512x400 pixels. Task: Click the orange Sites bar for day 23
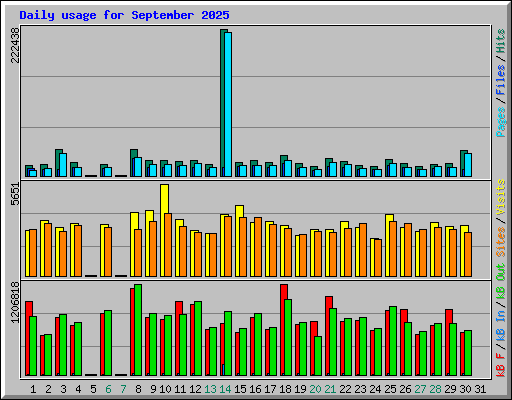(x=363, y=250)
